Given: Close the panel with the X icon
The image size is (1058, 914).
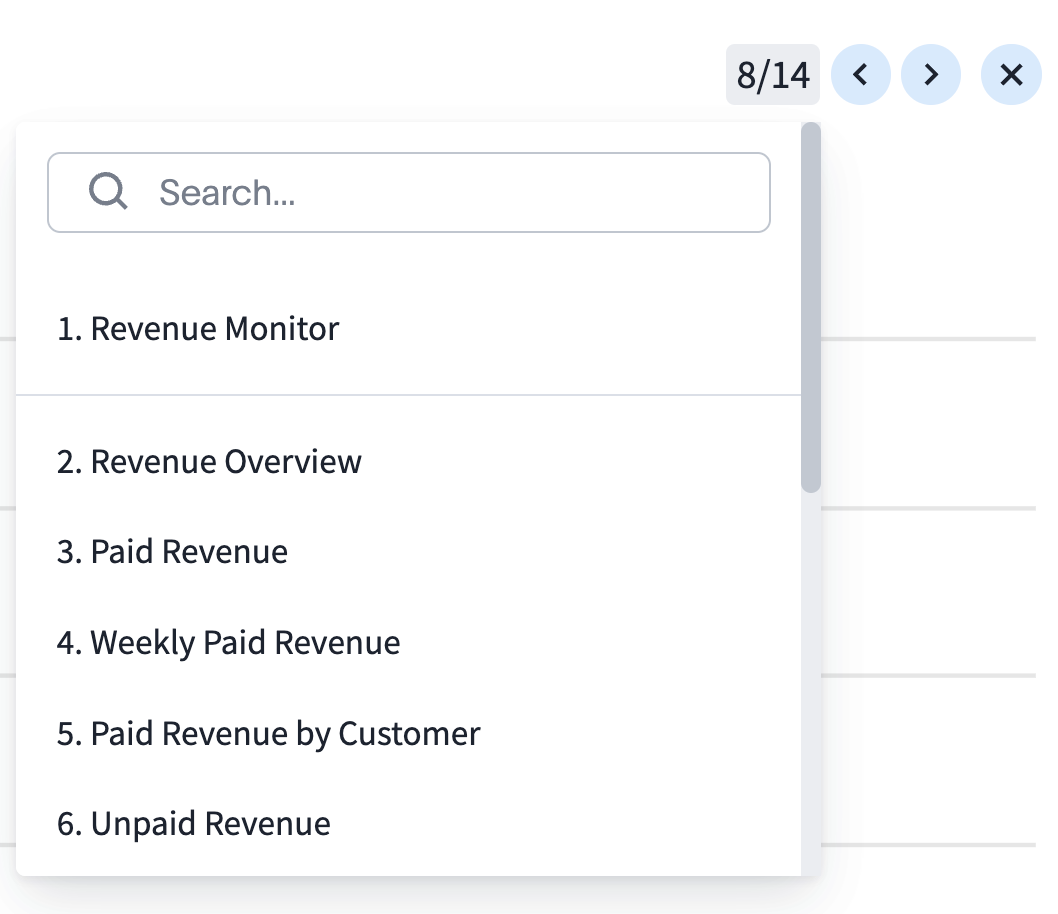Looking at the screenshot, I should [x=1011, y=75].
